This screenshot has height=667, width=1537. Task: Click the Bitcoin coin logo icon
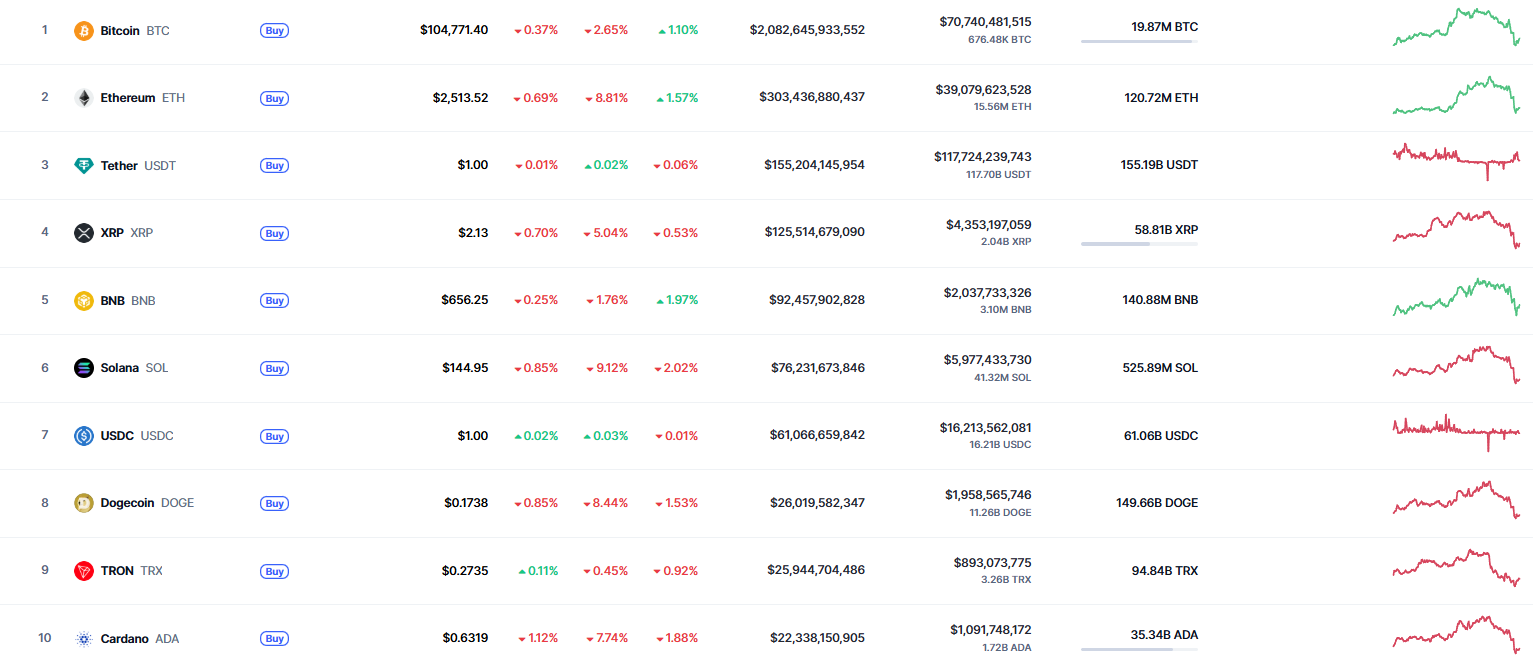[x=84, y=31]
